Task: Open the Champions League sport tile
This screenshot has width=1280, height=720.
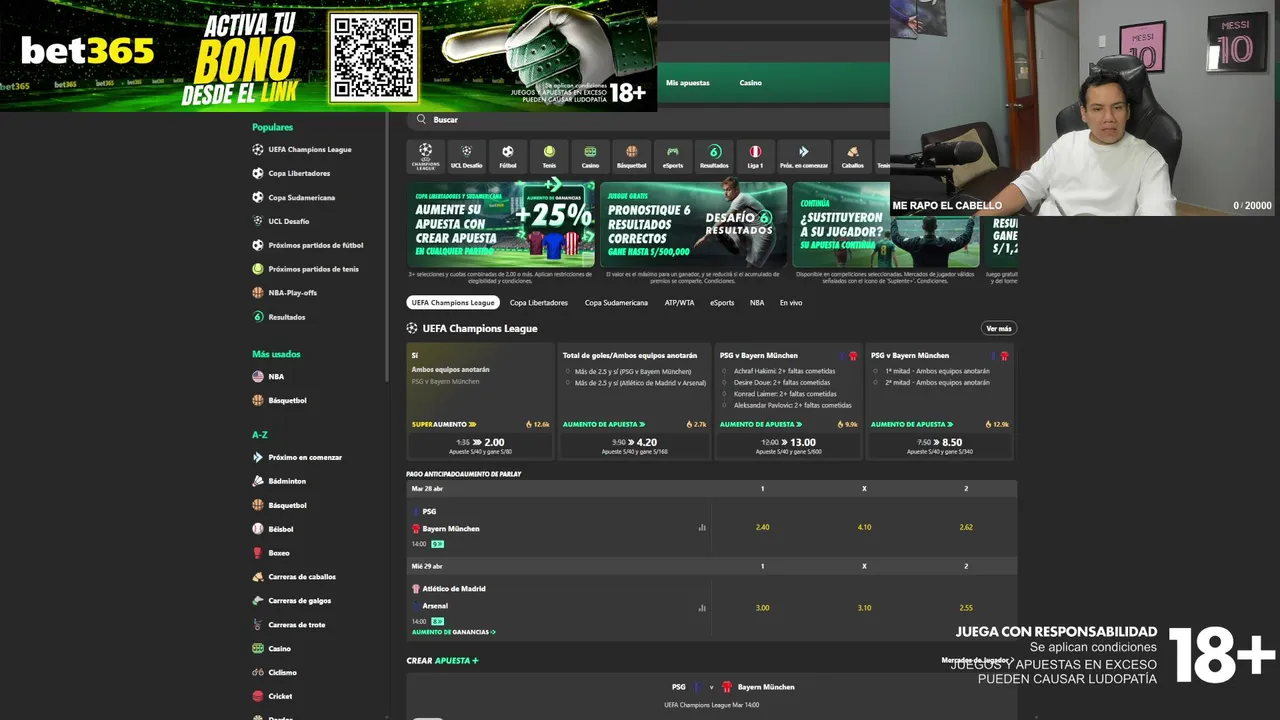Action: click(426, 156)
